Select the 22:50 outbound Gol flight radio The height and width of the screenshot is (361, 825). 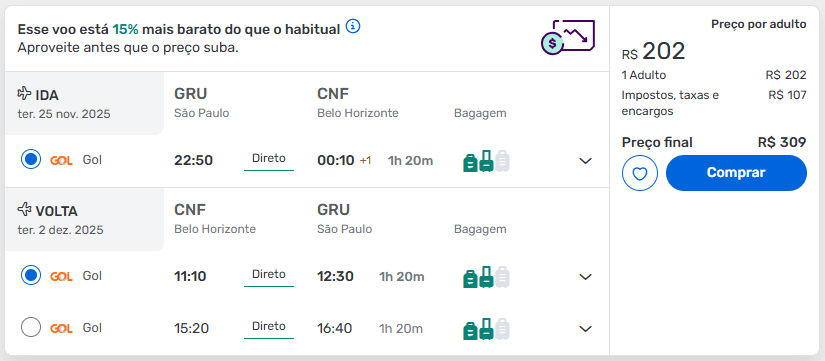point(31,159)
